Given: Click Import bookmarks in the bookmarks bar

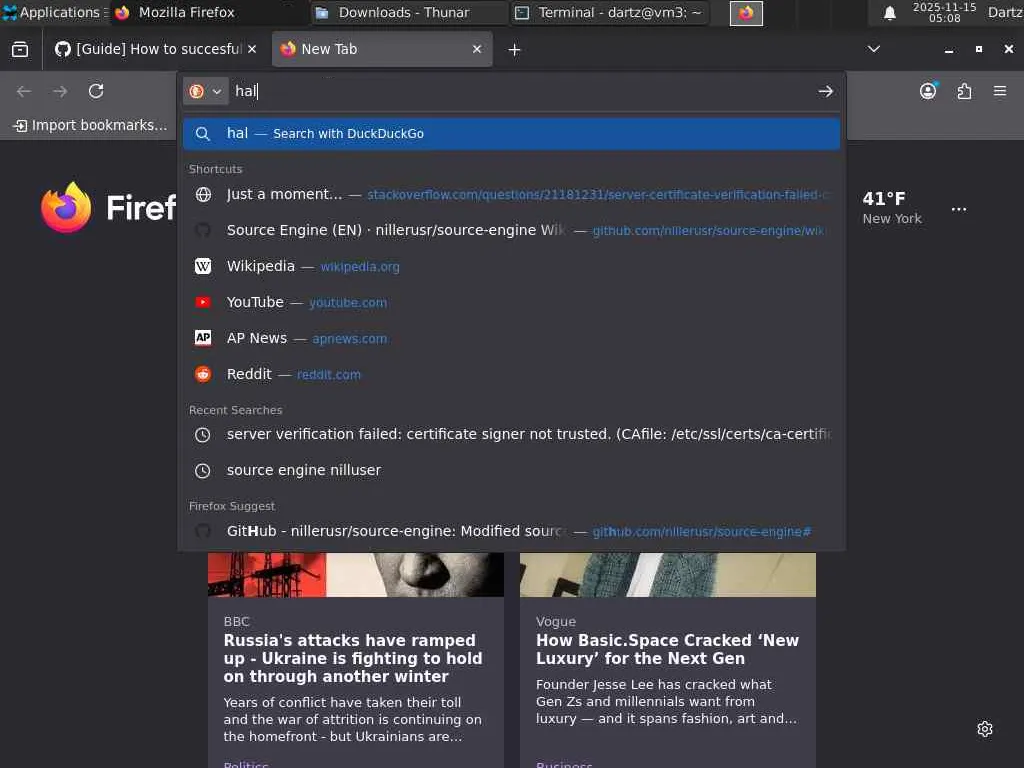Looking at the screenshot, I should (90, 125).
